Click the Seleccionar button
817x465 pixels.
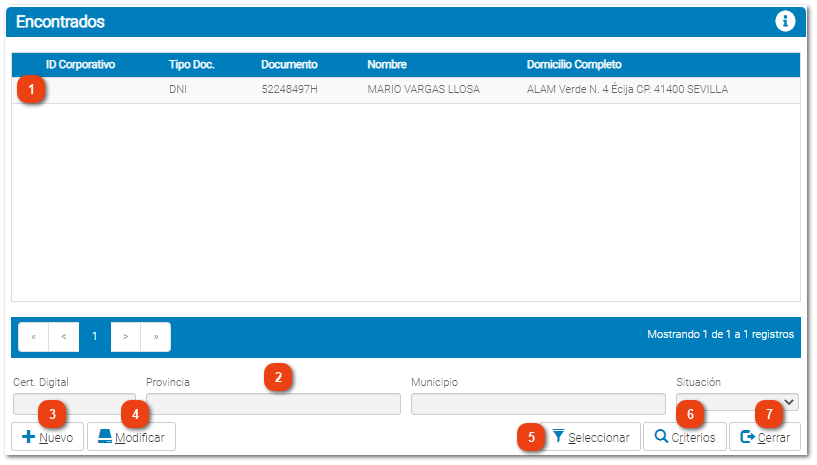590,437
